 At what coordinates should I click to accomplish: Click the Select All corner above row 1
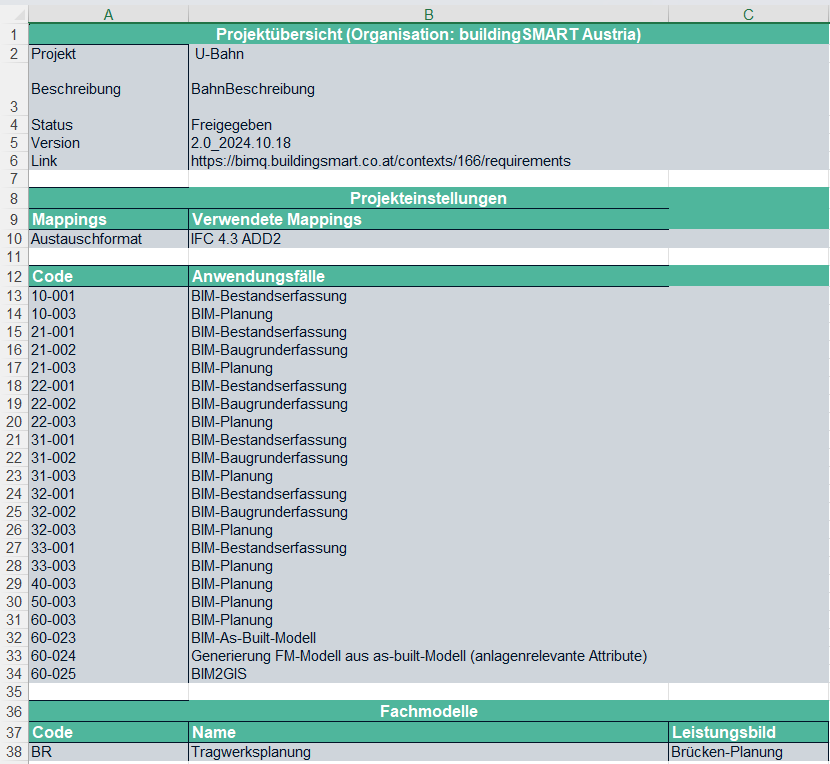coord(14,12)
